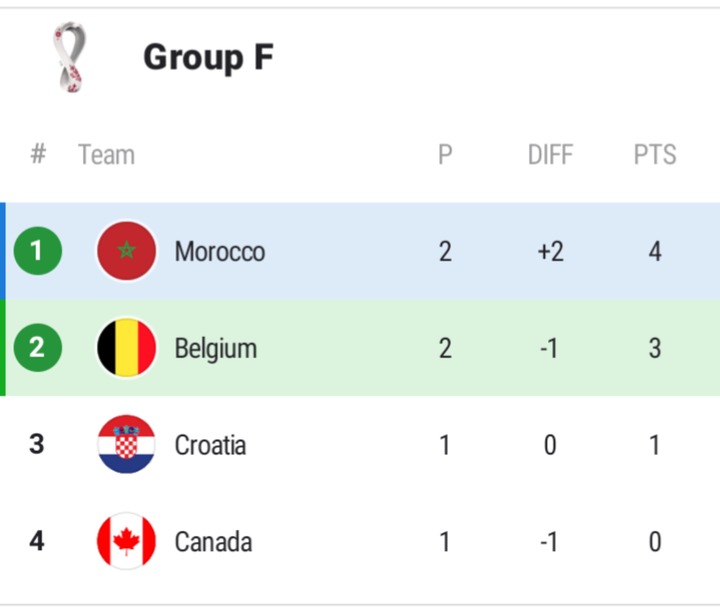
Task: Click the PTS column header
Action: pyautogui.click(x=655, y=154)
